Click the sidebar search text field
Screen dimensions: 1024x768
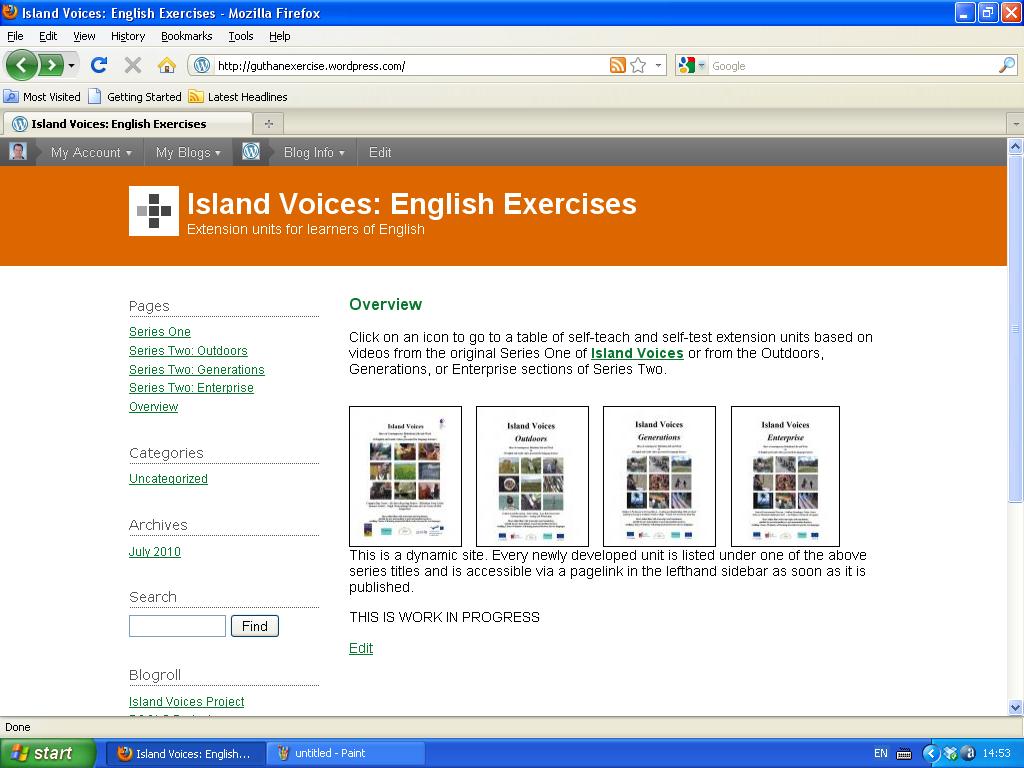(177, 626)
